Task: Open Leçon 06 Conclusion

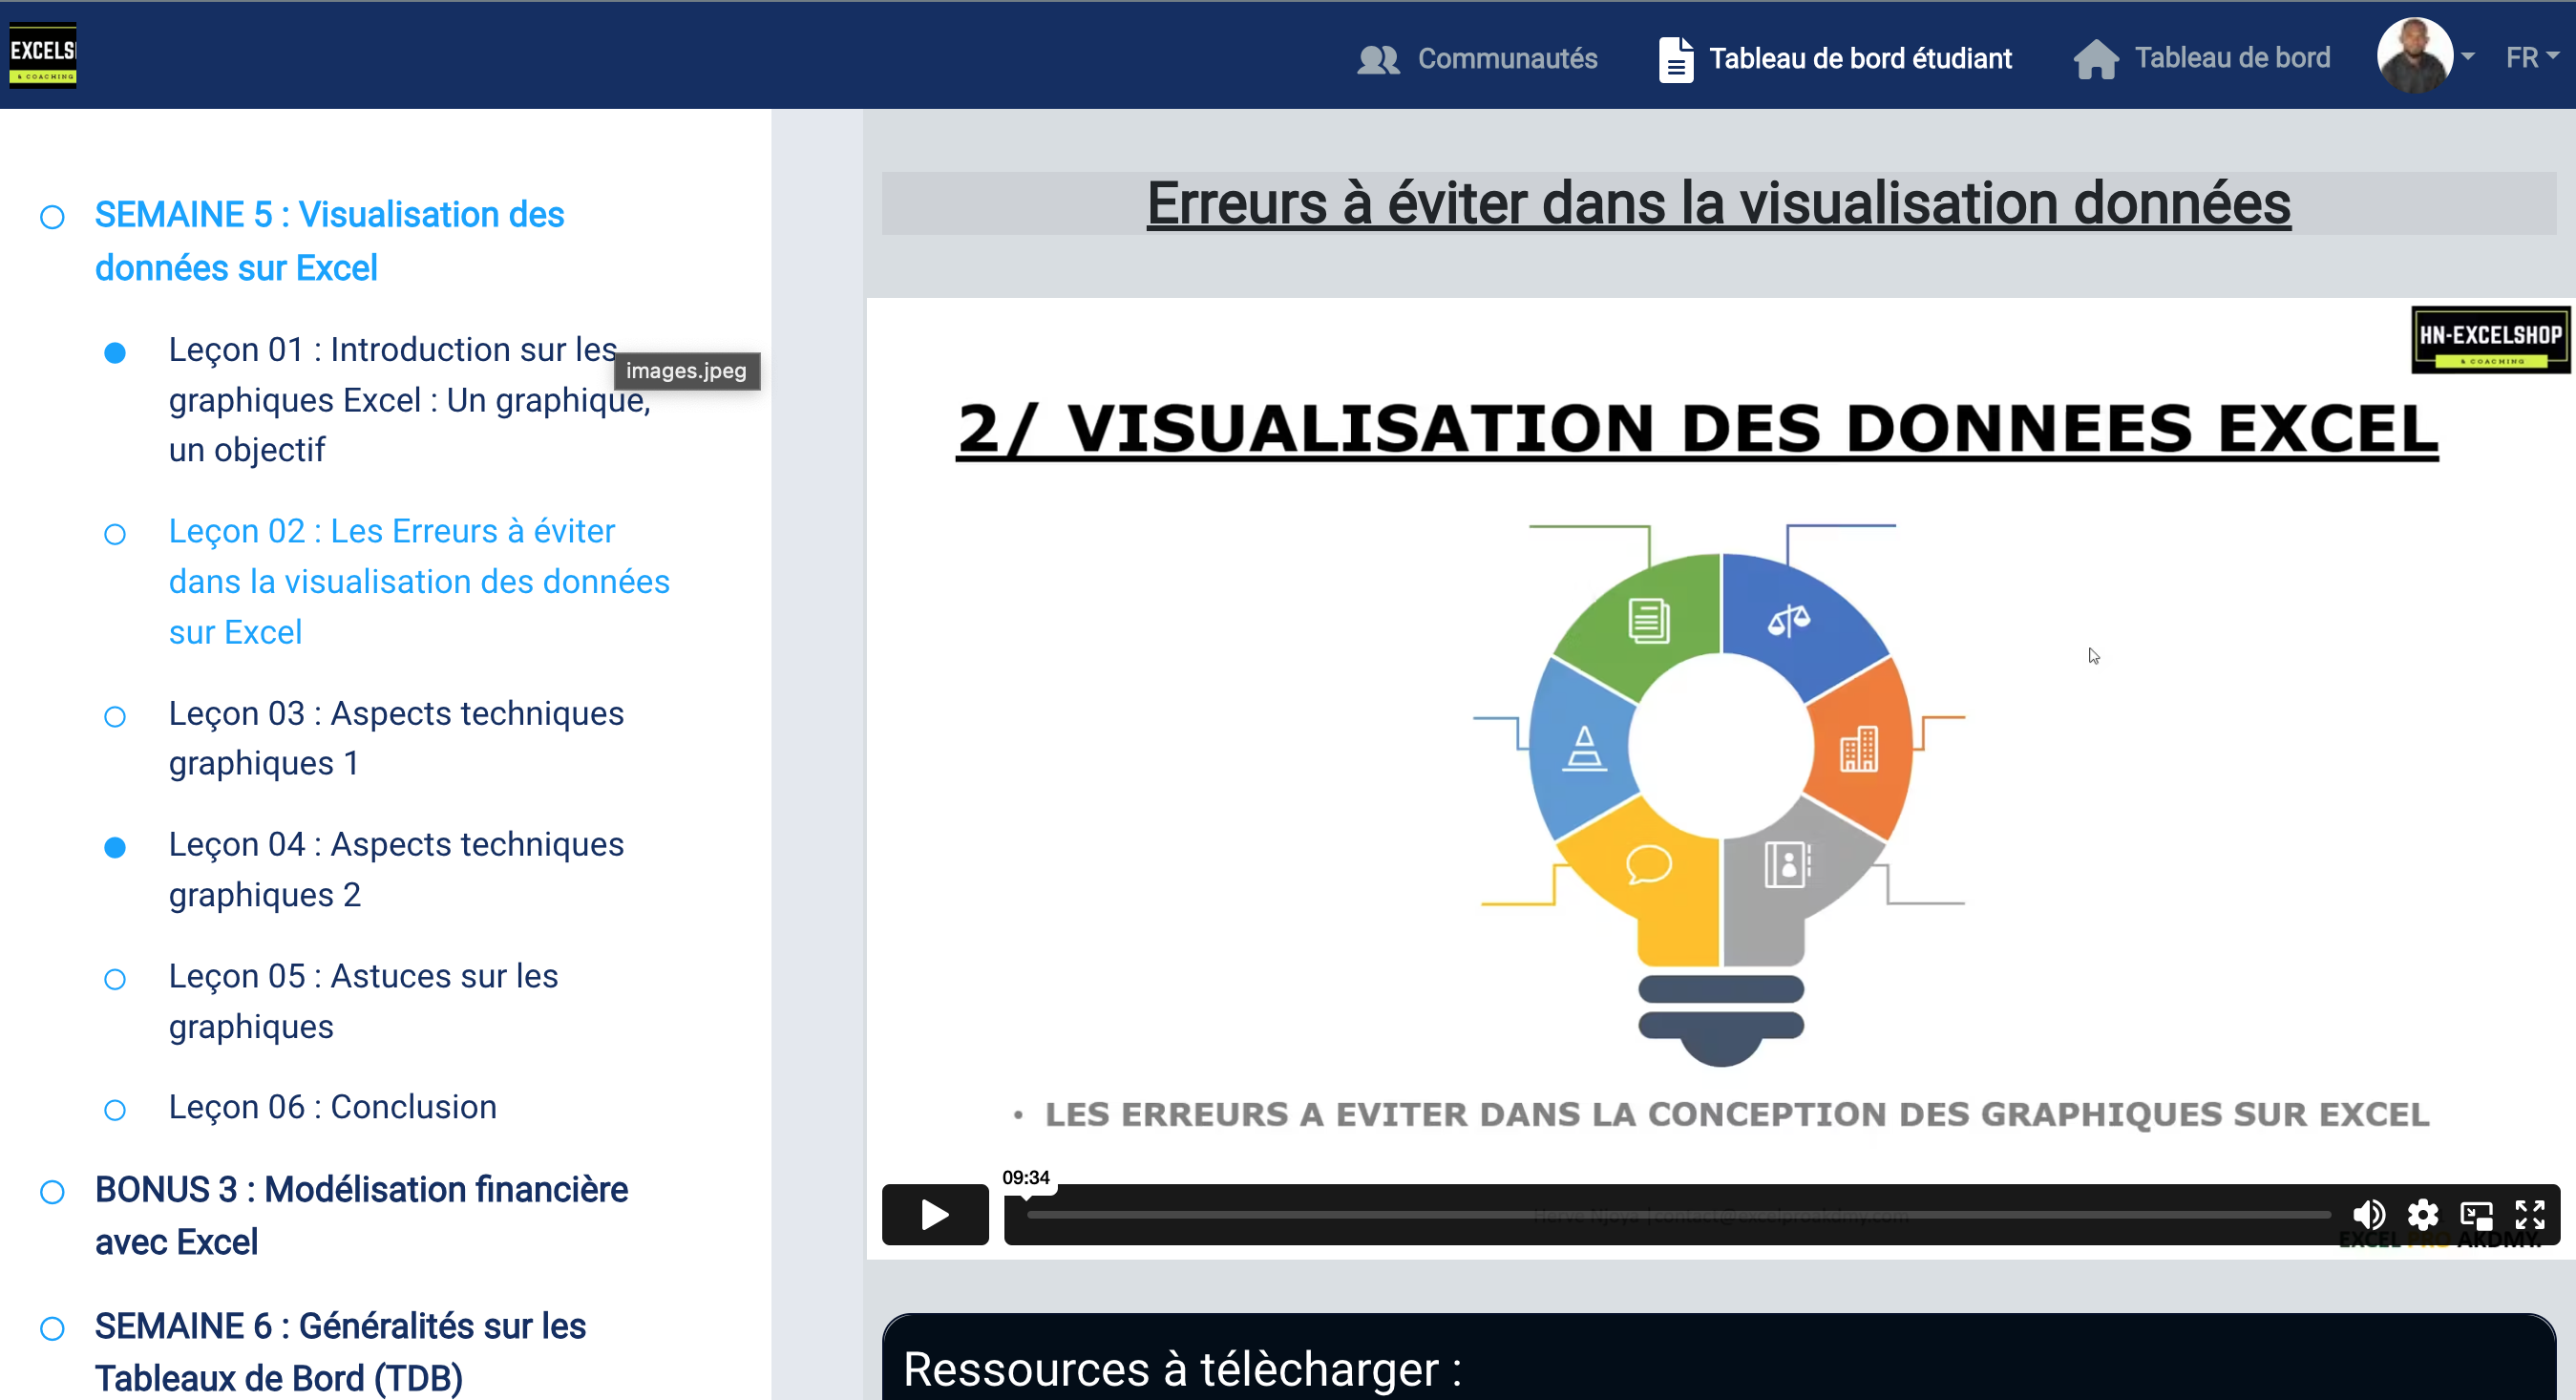Action: pos(332,1107)
